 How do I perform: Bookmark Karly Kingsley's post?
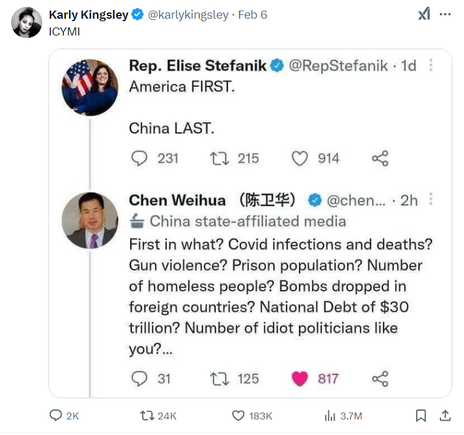point(421,416)
